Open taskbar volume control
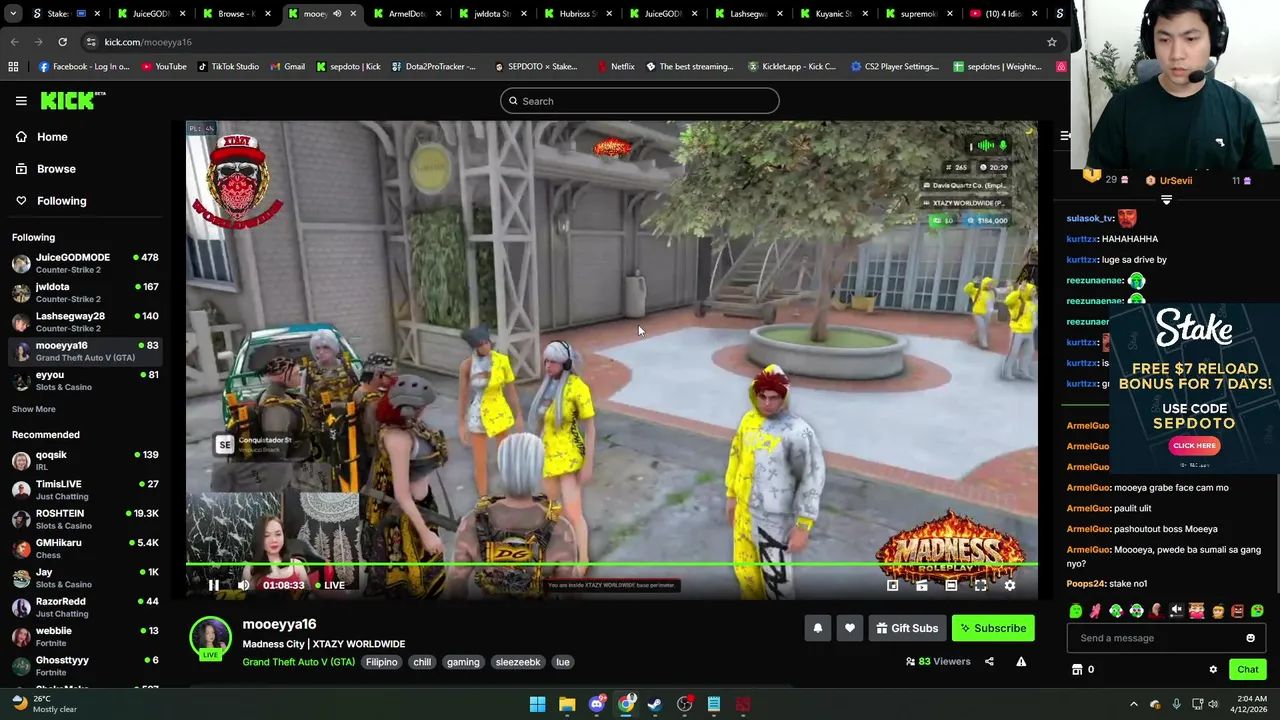This screenshot has height=720, width=1280. (1212, 704)
